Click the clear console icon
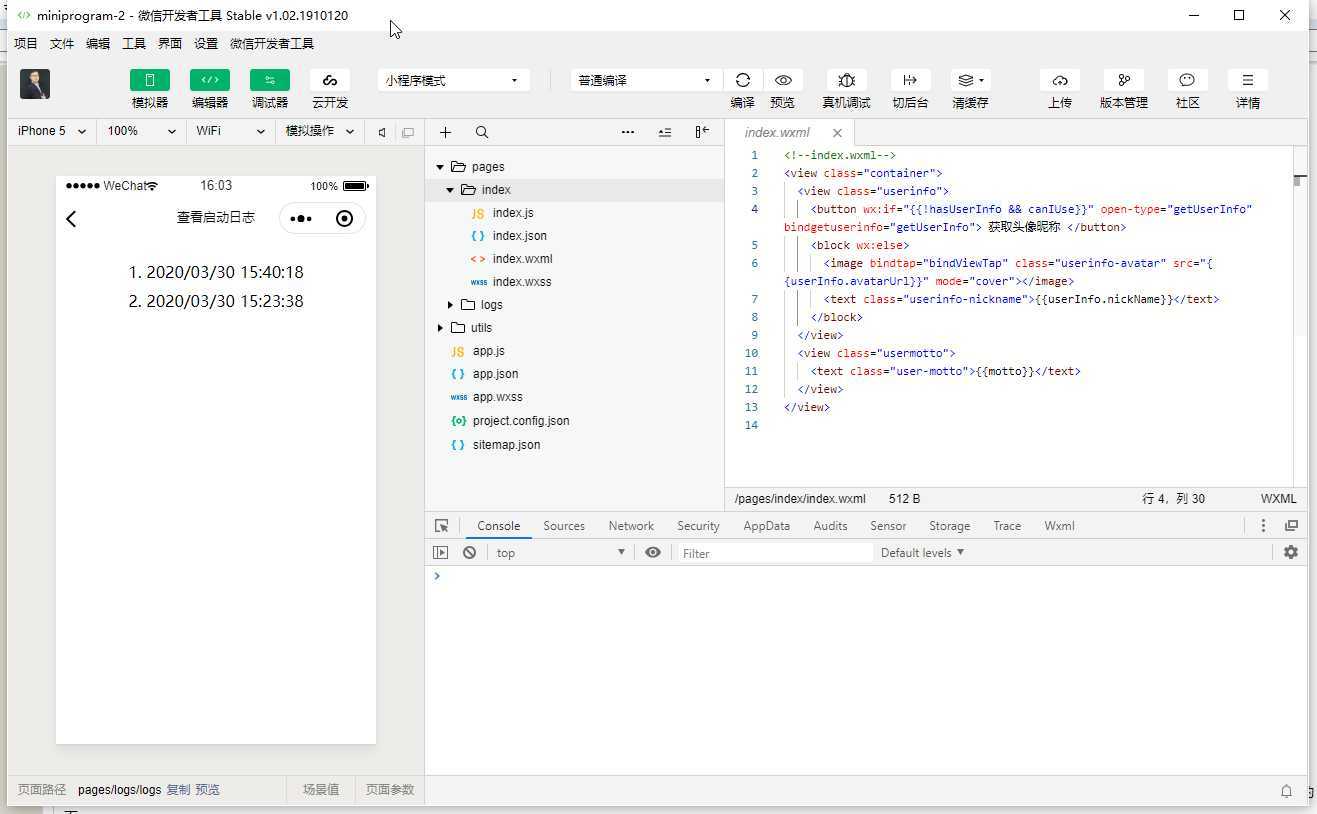This screenshot has width=1317, height=814. pyautogui.click(x=469, y=553)
